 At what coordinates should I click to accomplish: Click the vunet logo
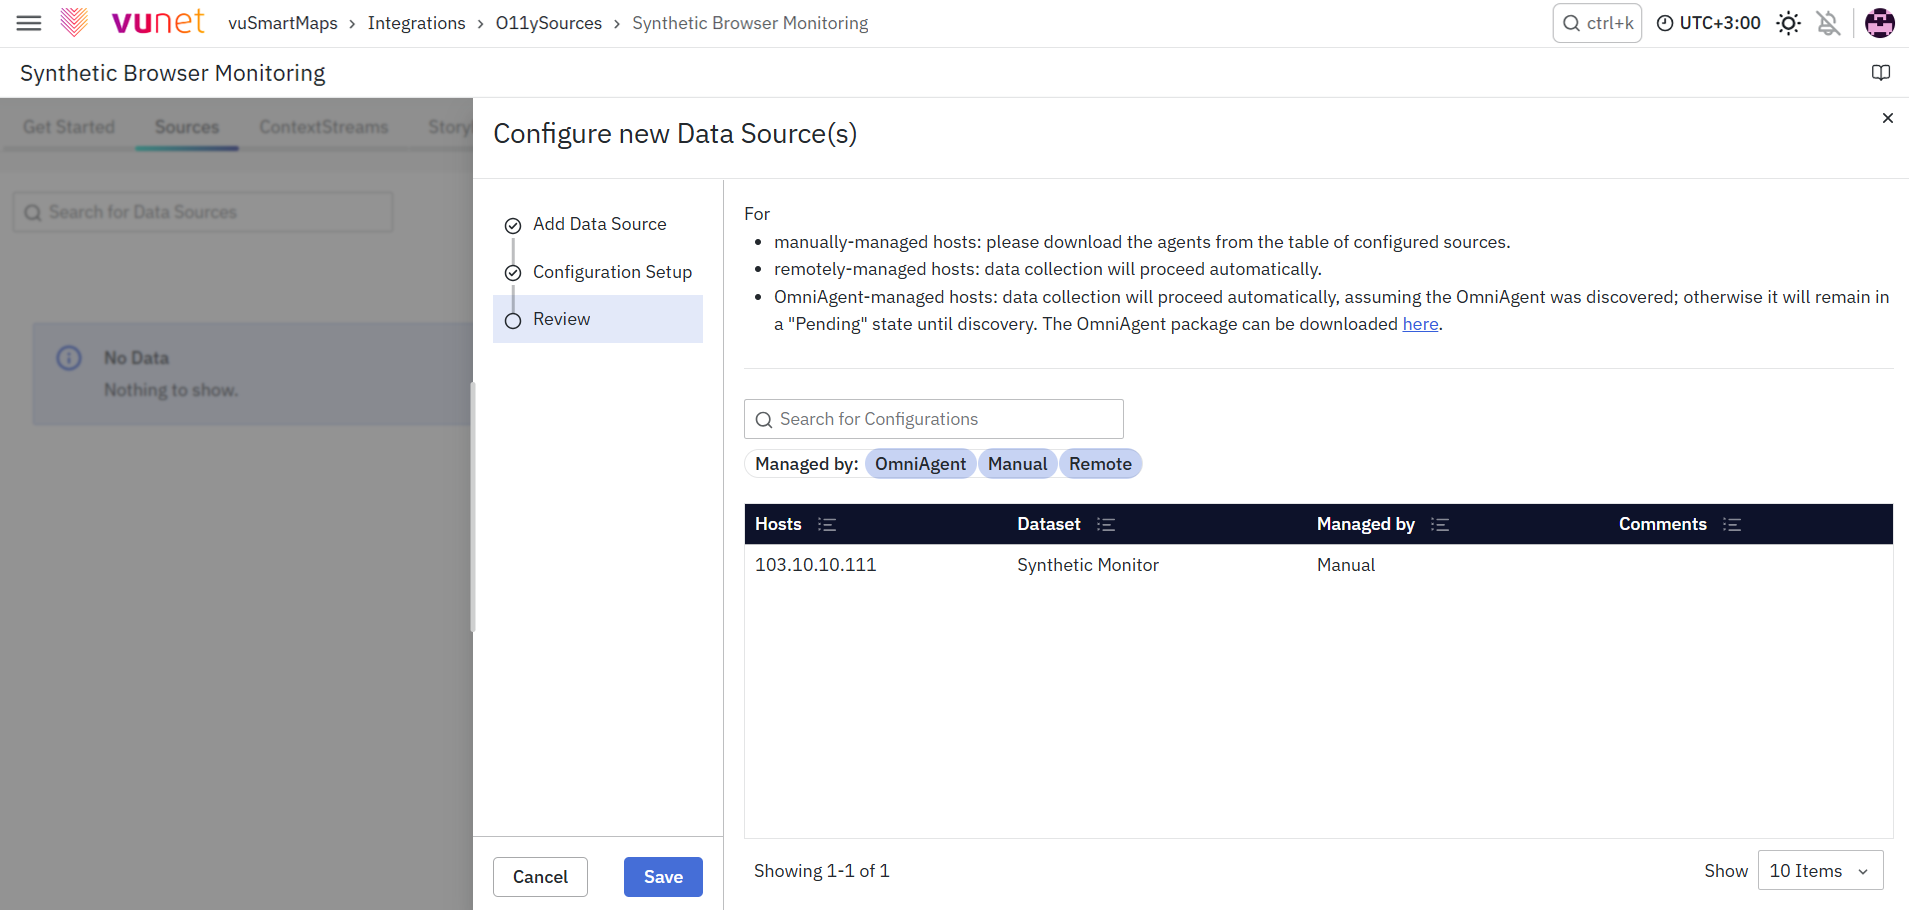coord(133,22)
